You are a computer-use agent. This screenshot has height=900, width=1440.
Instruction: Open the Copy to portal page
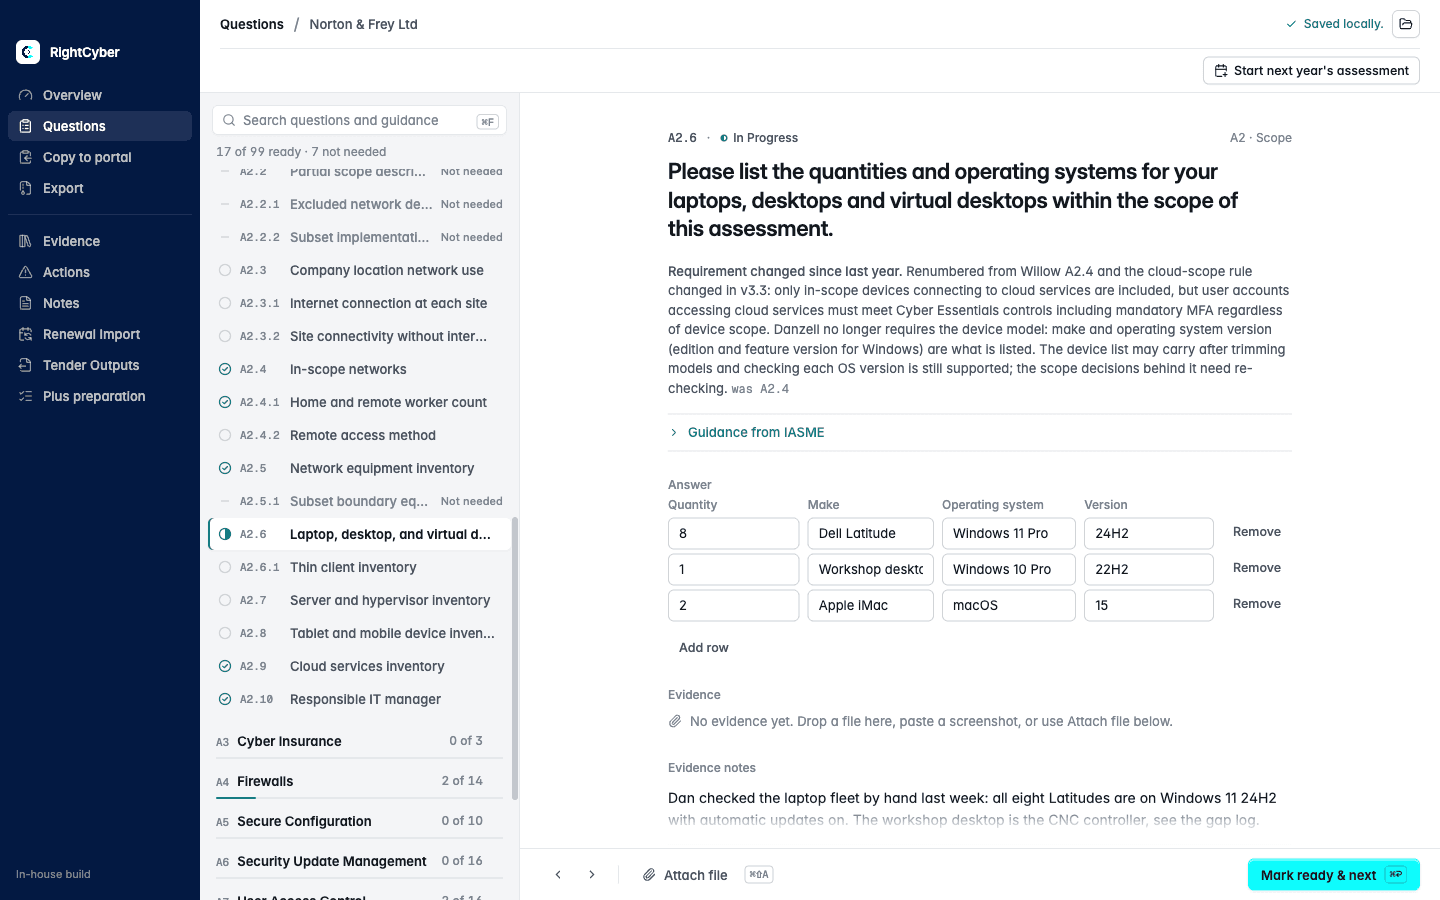click(x=100, y=157)
